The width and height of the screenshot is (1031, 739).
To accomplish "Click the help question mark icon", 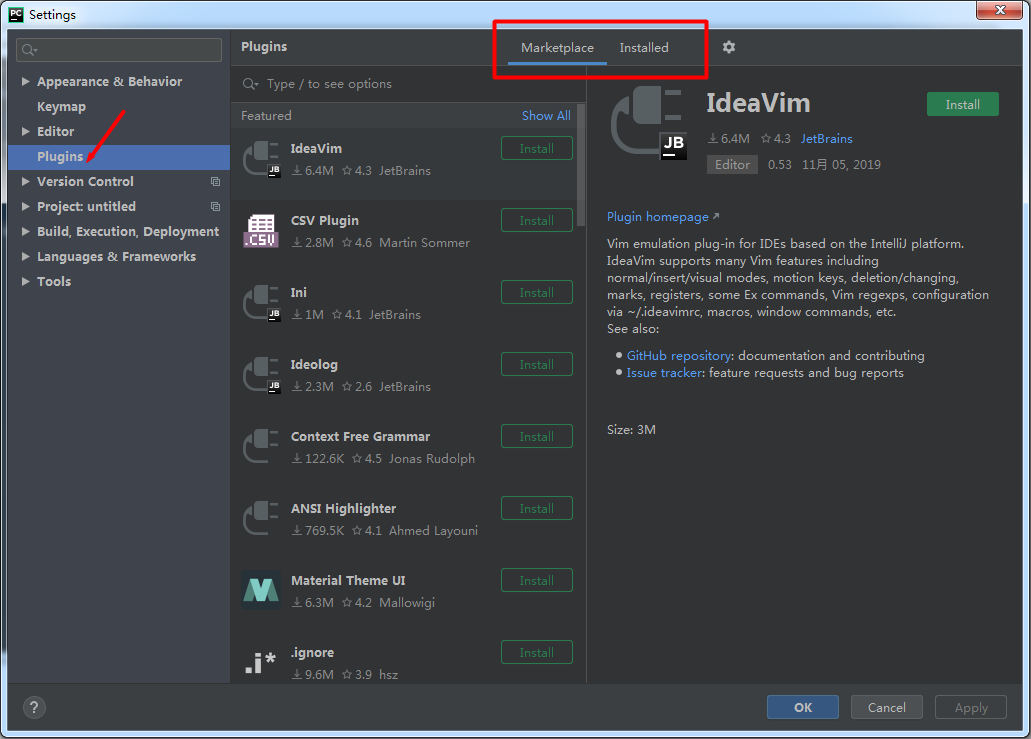I will pos(34,707).
